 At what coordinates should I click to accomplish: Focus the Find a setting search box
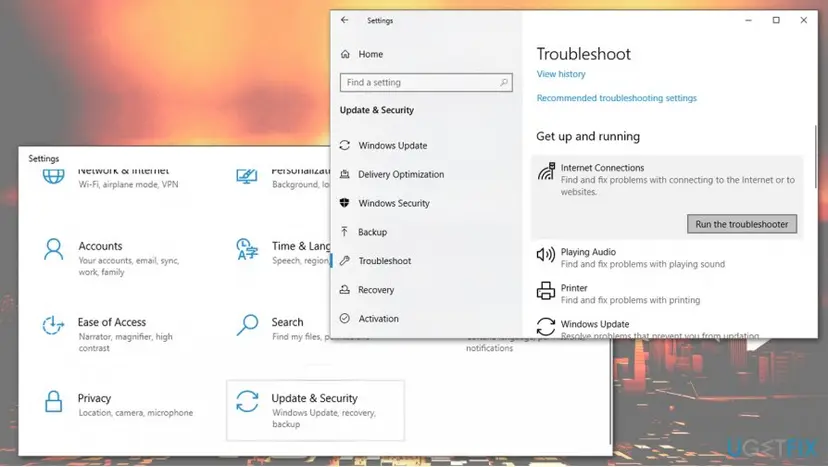point(426,82)
